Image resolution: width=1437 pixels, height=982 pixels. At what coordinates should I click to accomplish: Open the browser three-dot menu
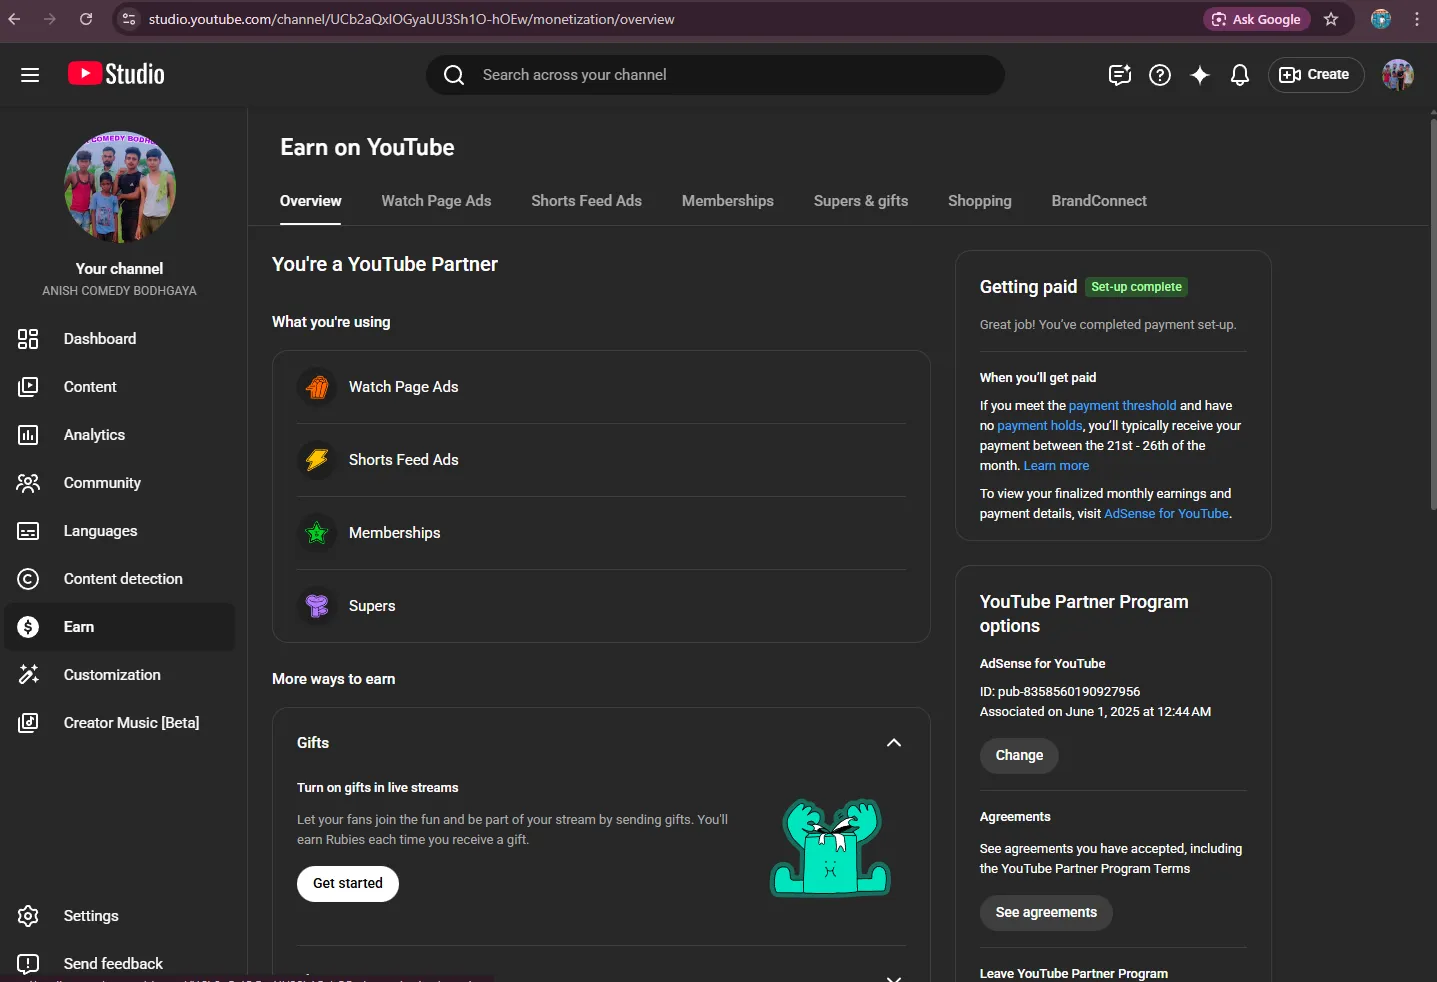pyautogui.click(x=1417, y=19)
